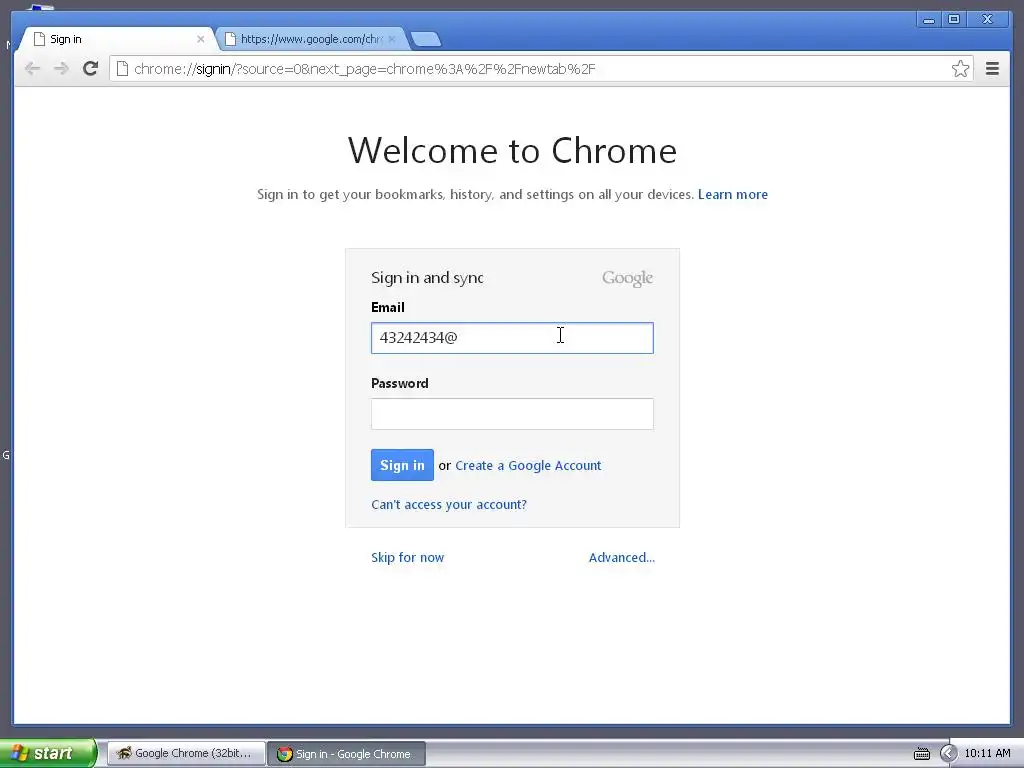
Task: Choose Skip for now
Action: (x=408, y=557)
